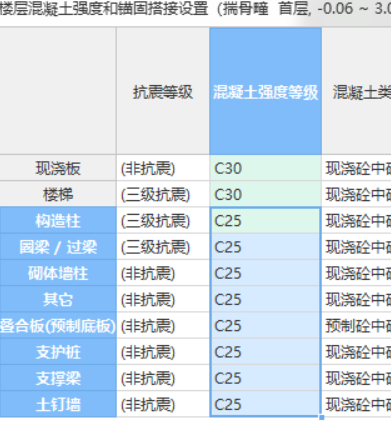Select the 其它 row header

[58, 299]
